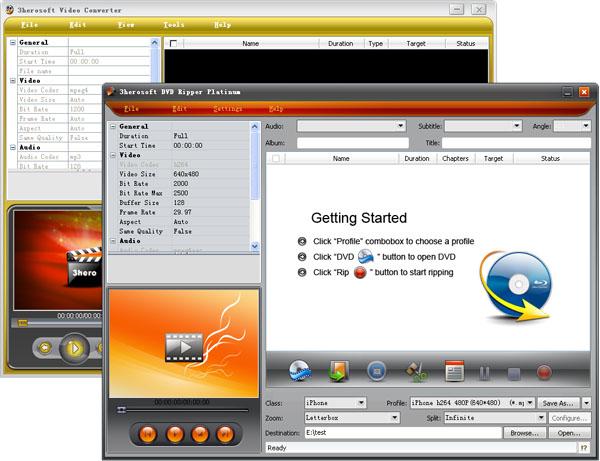Click the orange play button in DVD Ripper player
Image resolution: width=600 pixels, height=461 pixels.
click(175, 434)
